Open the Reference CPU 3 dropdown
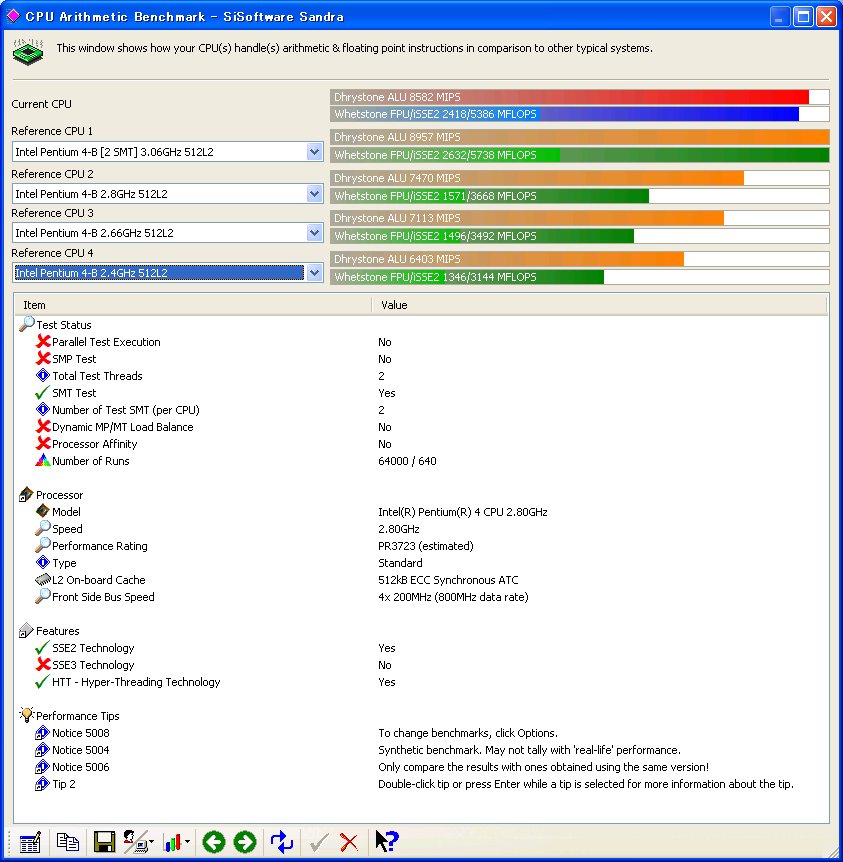Screen dimensions: 843x862 (315, 233)
